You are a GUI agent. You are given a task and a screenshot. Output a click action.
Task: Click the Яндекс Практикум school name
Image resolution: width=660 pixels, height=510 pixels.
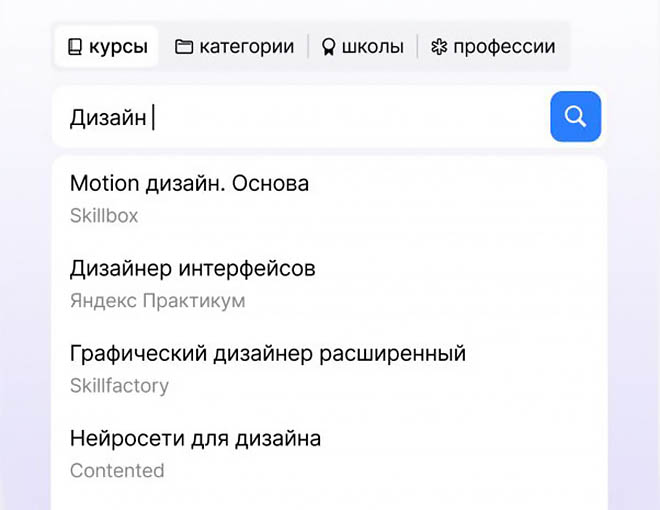pos(157,300)
